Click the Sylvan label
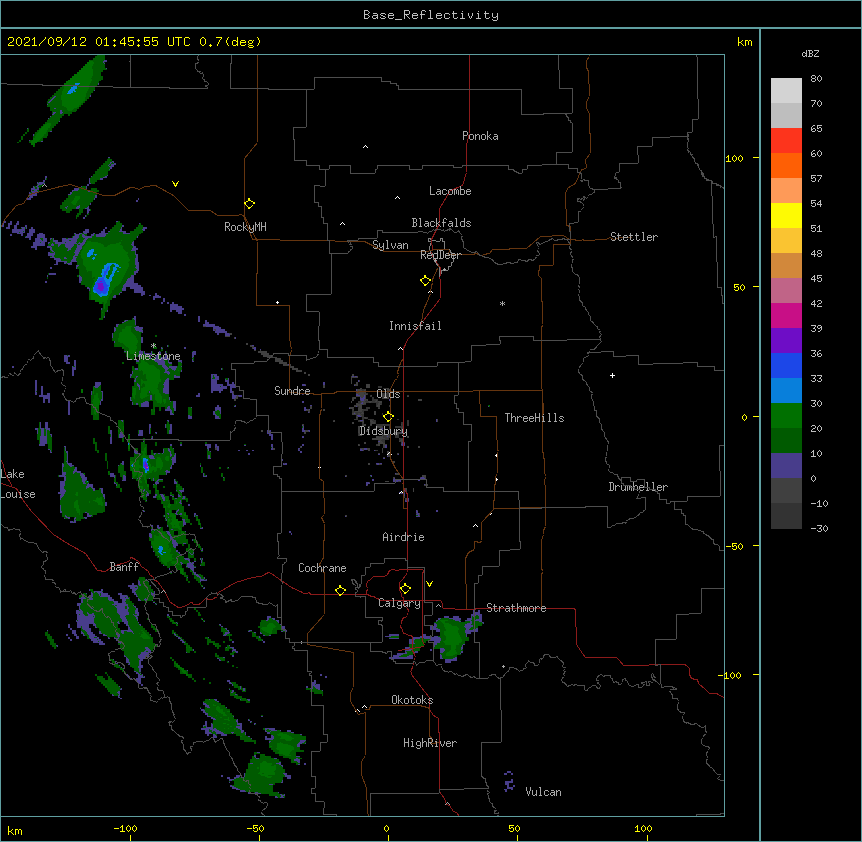This screenshot has height=842, width=862. (x=390, y=245)
